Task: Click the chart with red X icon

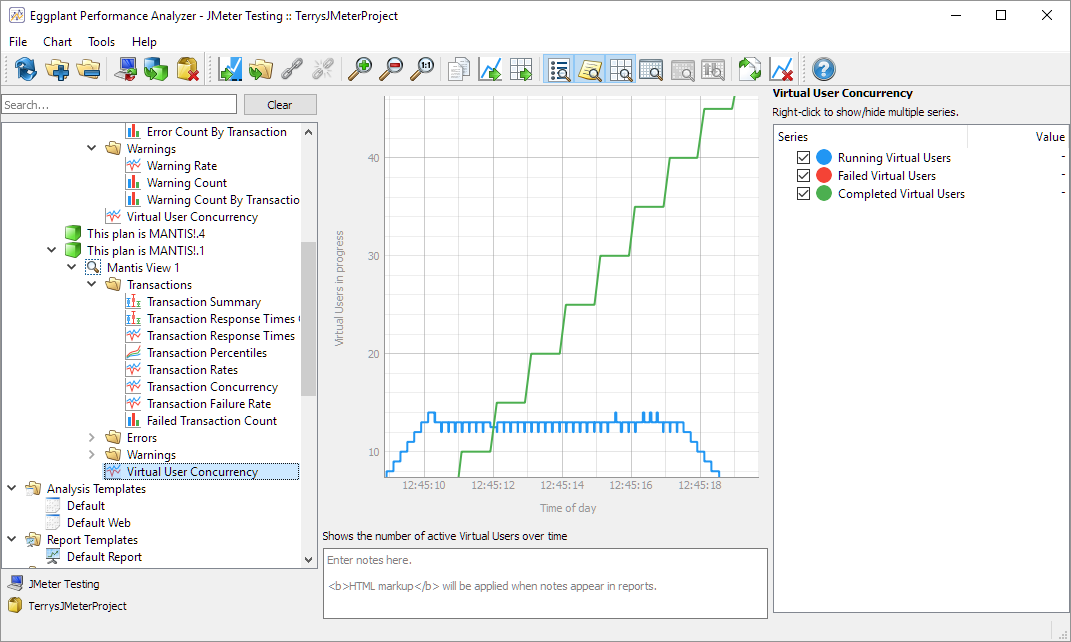Action: coord(782,69)
